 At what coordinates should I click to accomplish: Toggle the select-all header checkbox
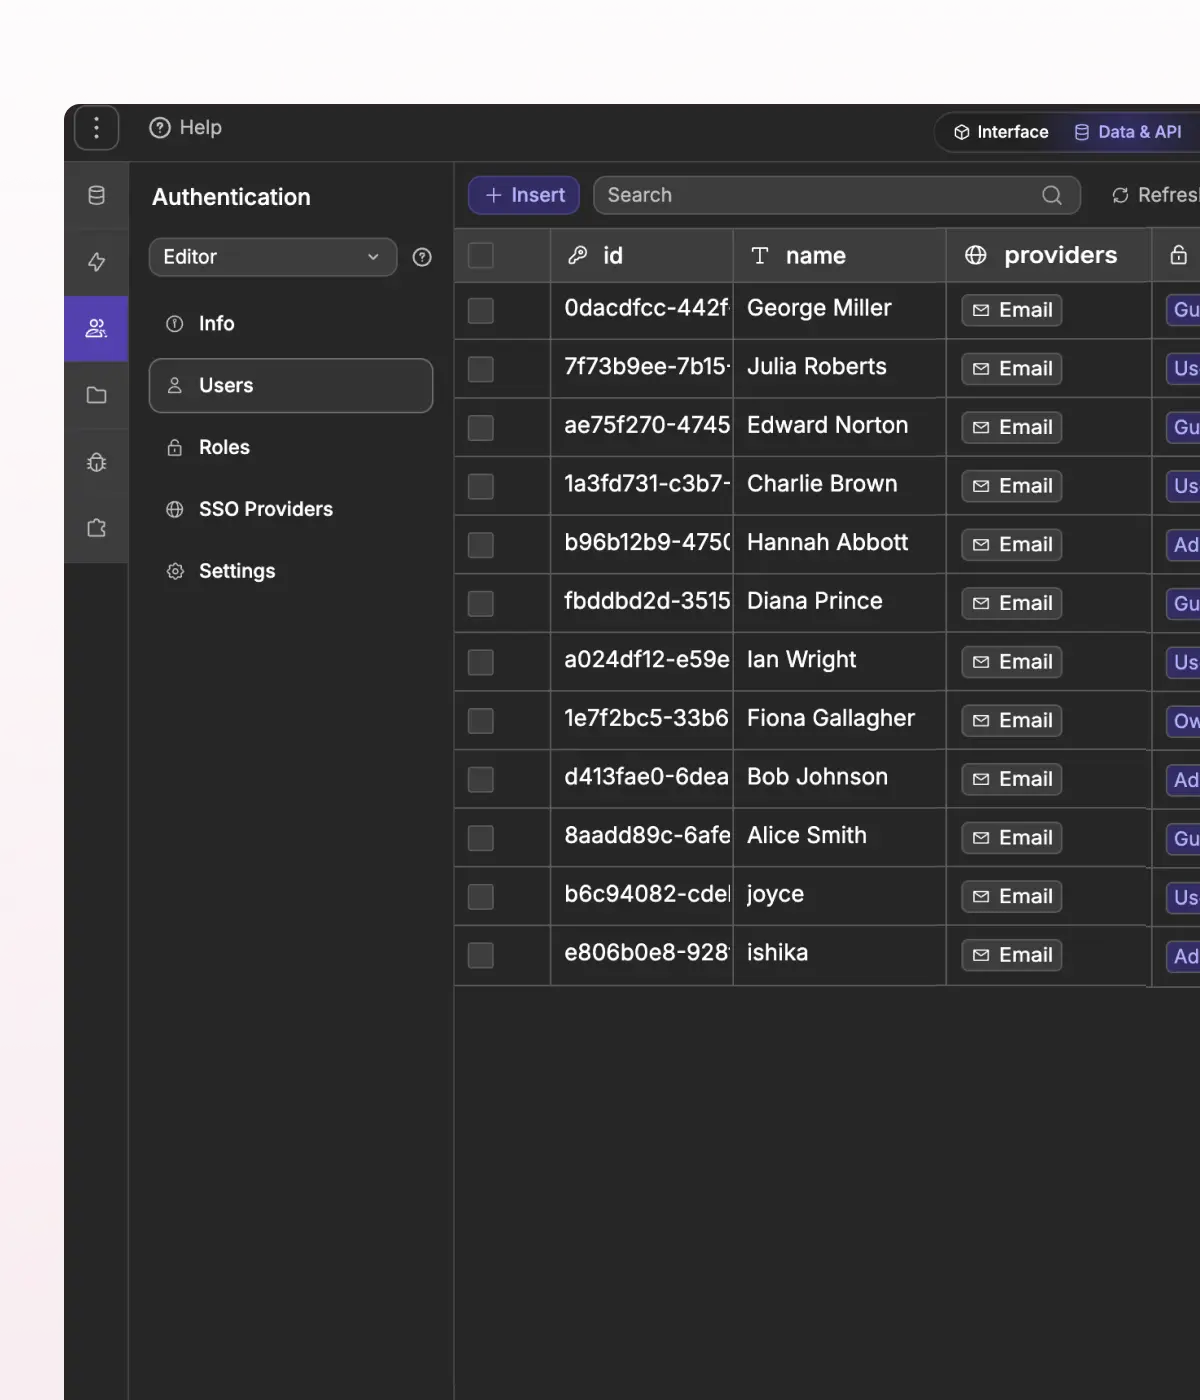(x=481, y=256)
